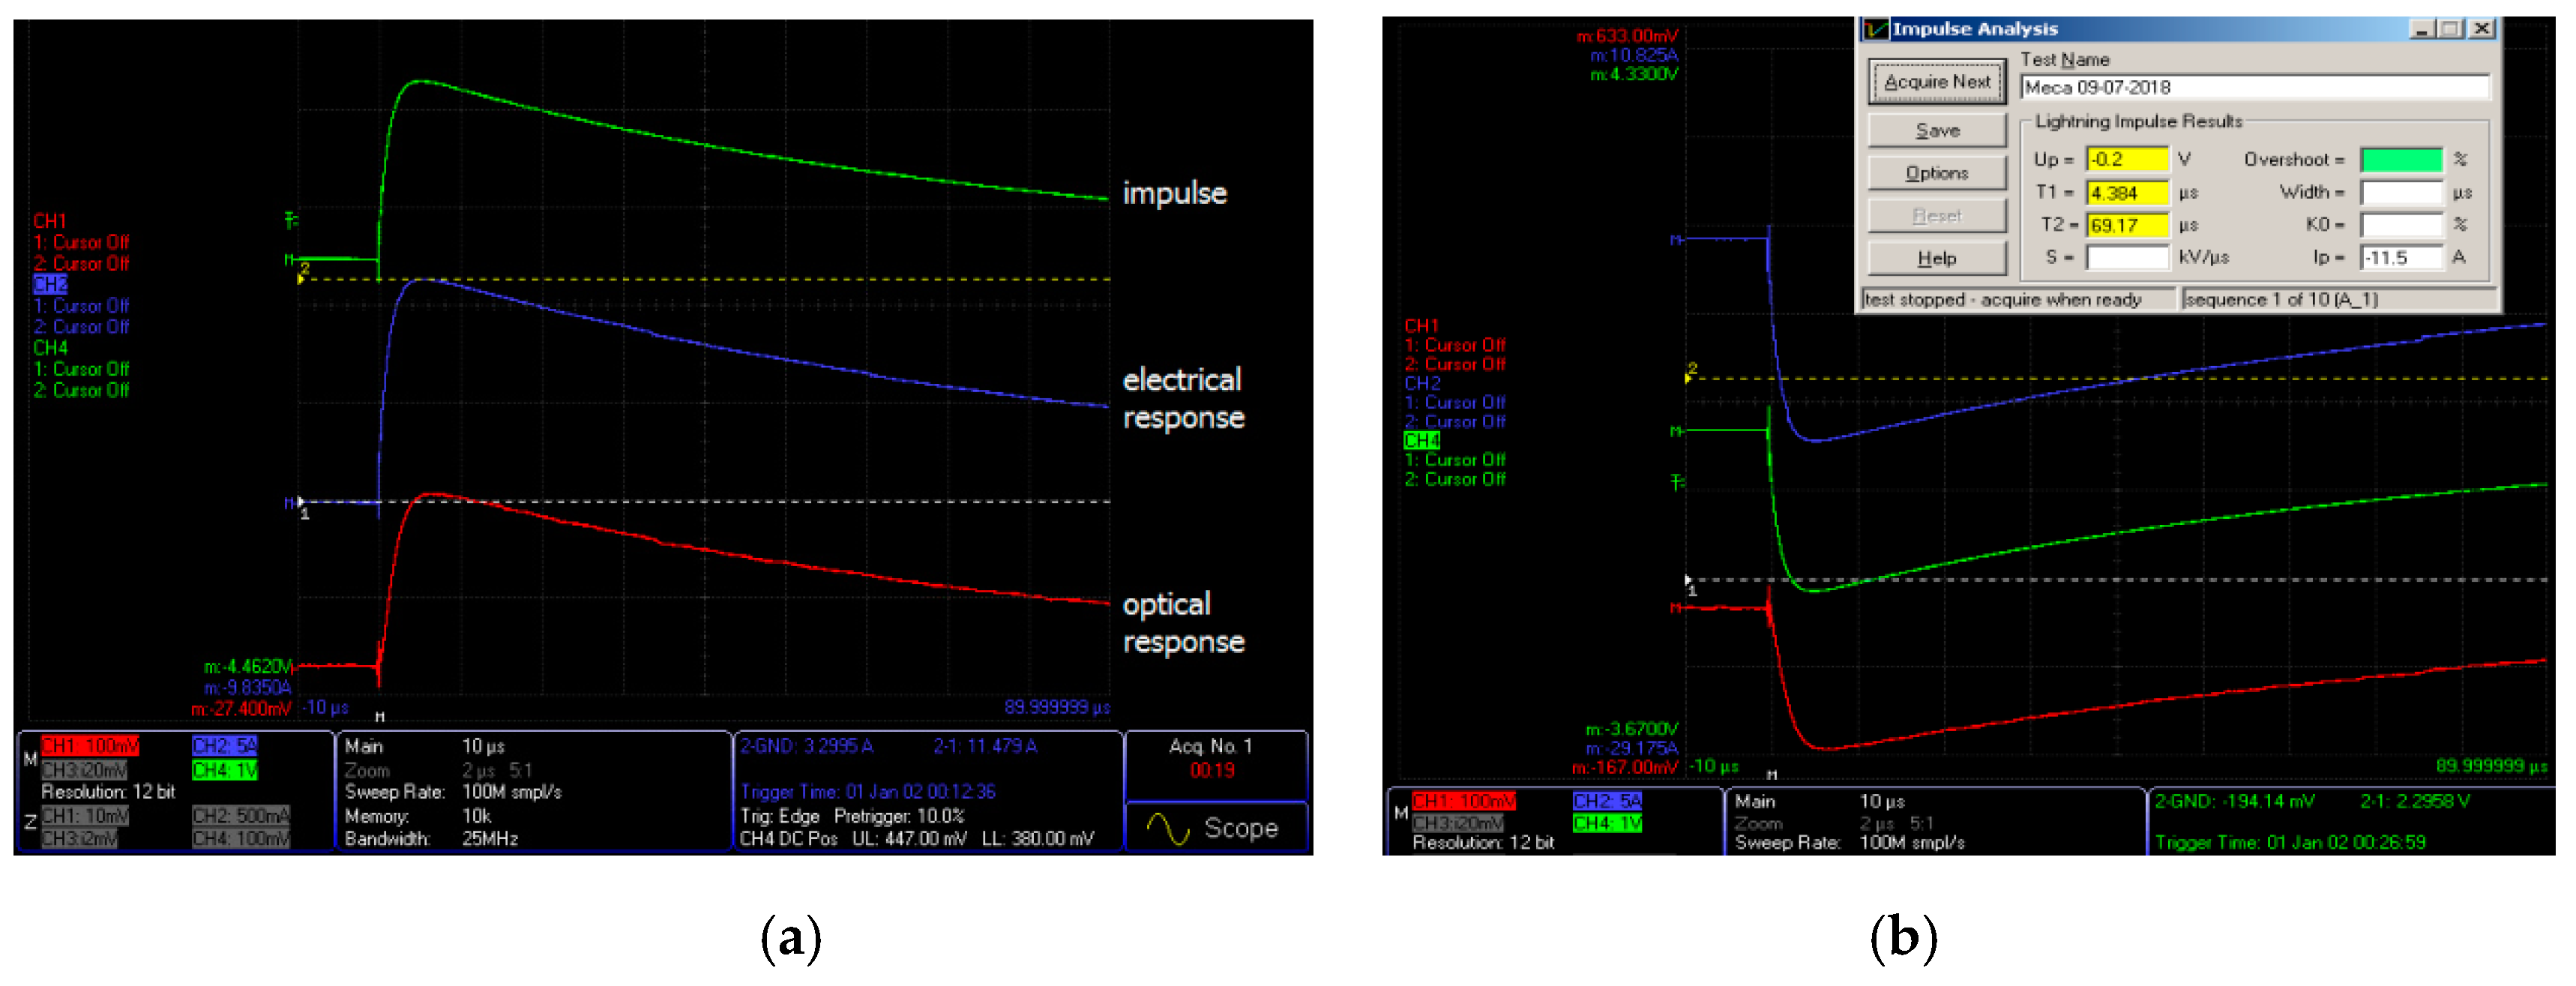Open the Options button in Impulse Analysis
The width and height of the screenshot is (2576, 986).
(1937, 173)
